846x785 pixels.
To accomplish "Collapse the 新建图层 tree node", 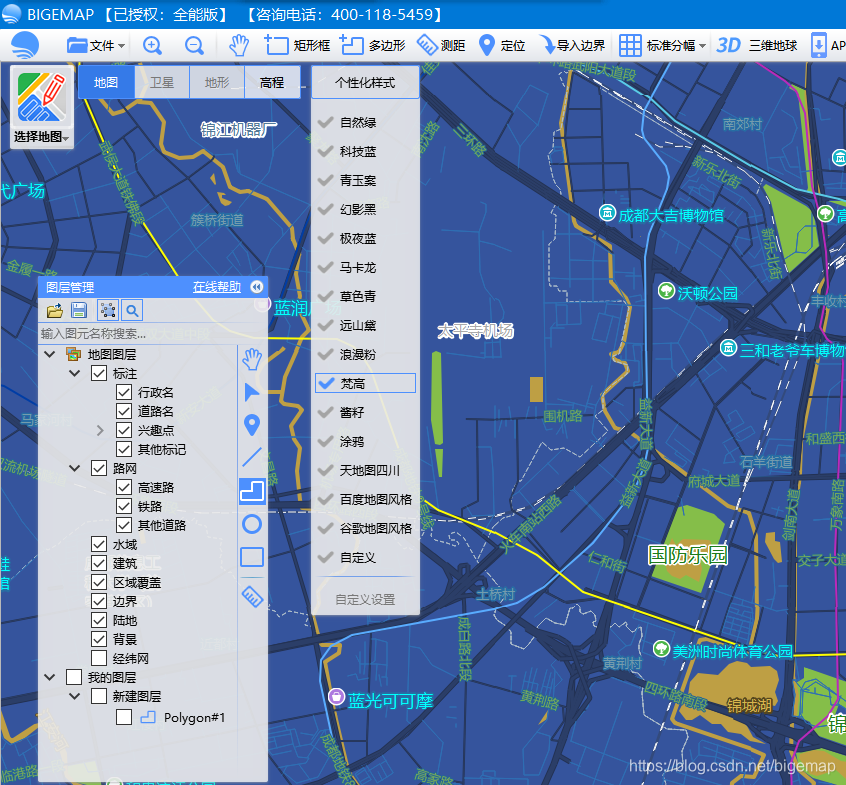I will [x=75, y=697].
